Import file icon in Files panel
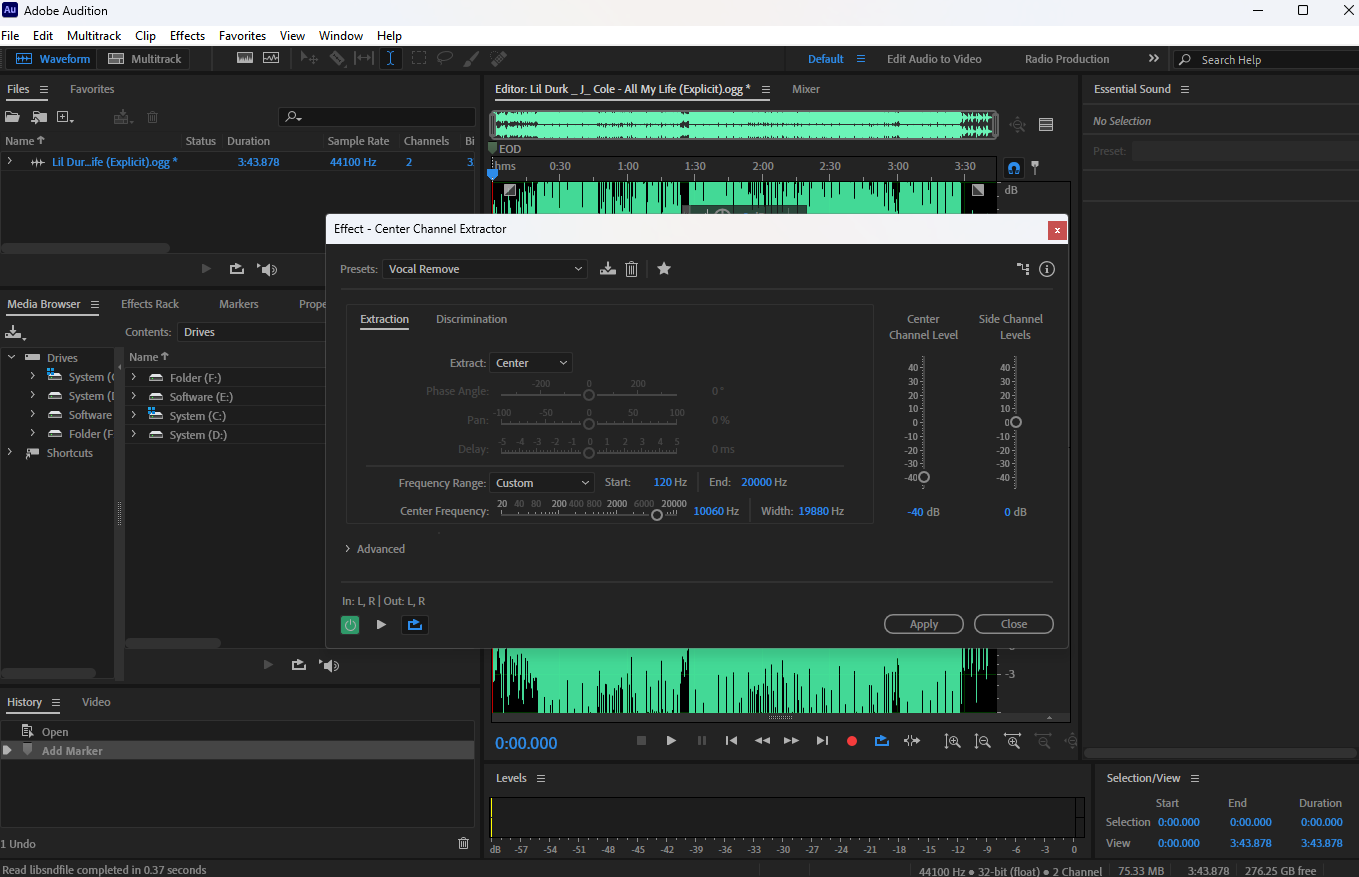The height and width of the screenshot is (877, 1359). point(39,117)
